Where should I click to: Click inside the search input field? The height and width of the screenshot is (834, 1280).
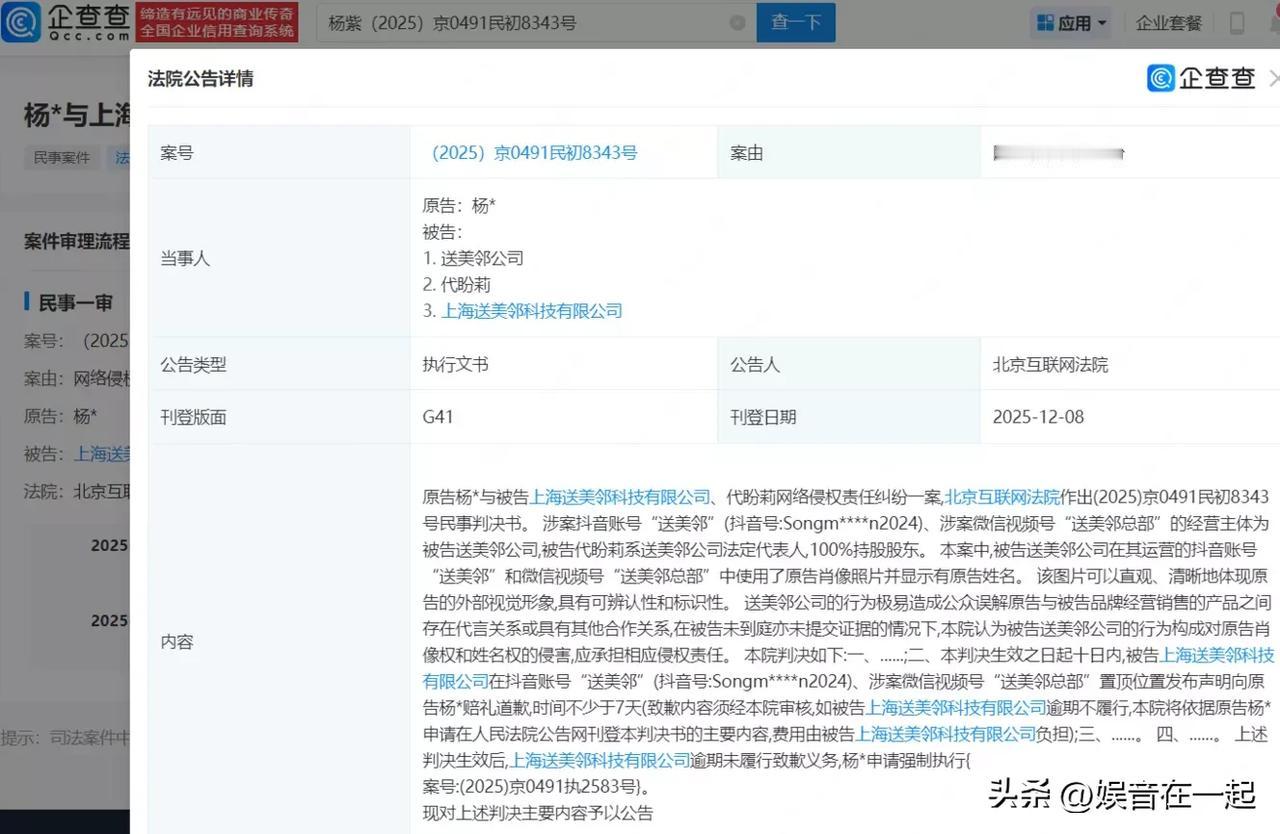coord(520,22)
